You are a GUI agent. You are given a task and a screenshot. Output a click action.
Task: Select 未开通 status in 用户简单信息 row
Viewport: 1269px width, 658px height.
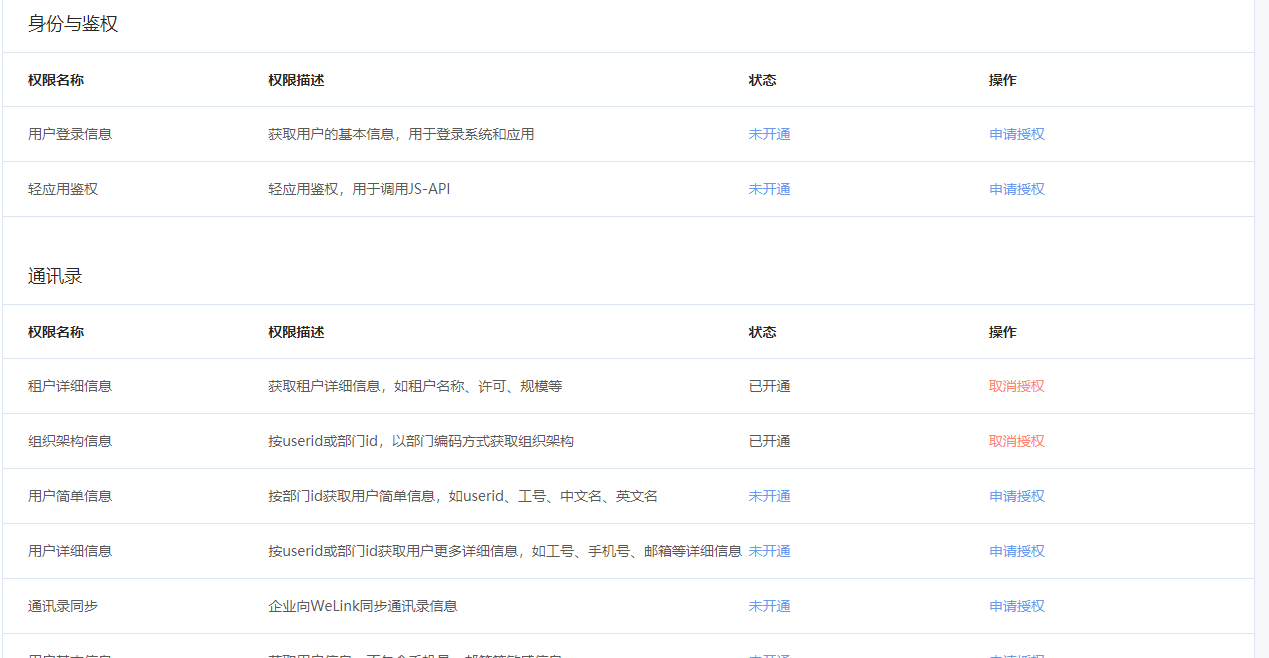click(x=769, y=496)
